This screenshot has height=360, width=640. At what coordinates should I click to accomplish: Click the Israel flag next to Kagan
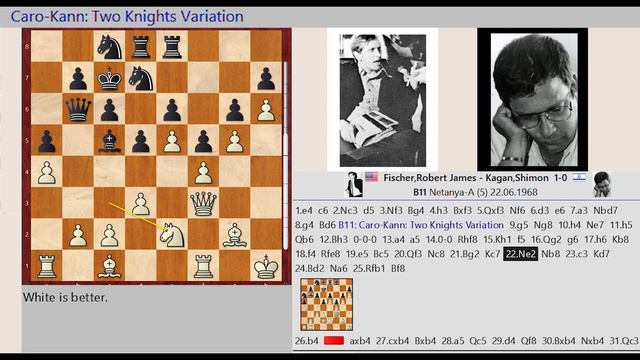579,177
